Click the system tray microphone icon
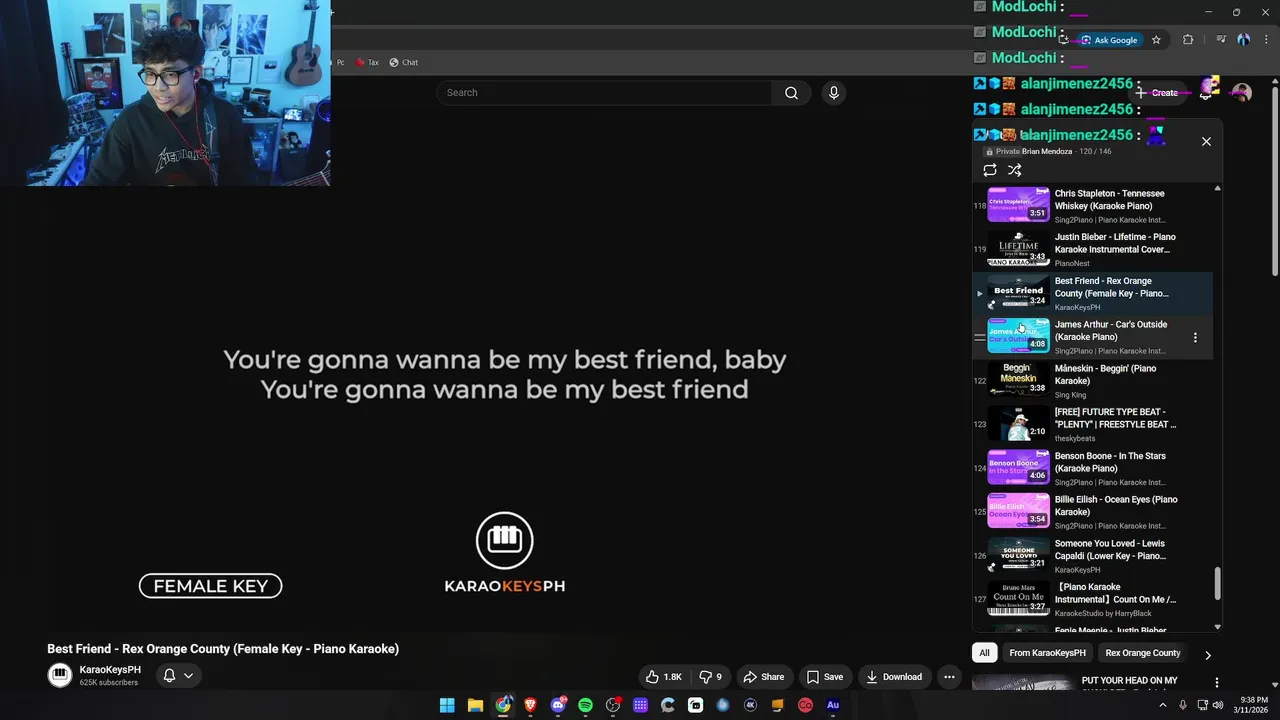This screenshot has height=720, width=1280. click(x=1183, y=705)
